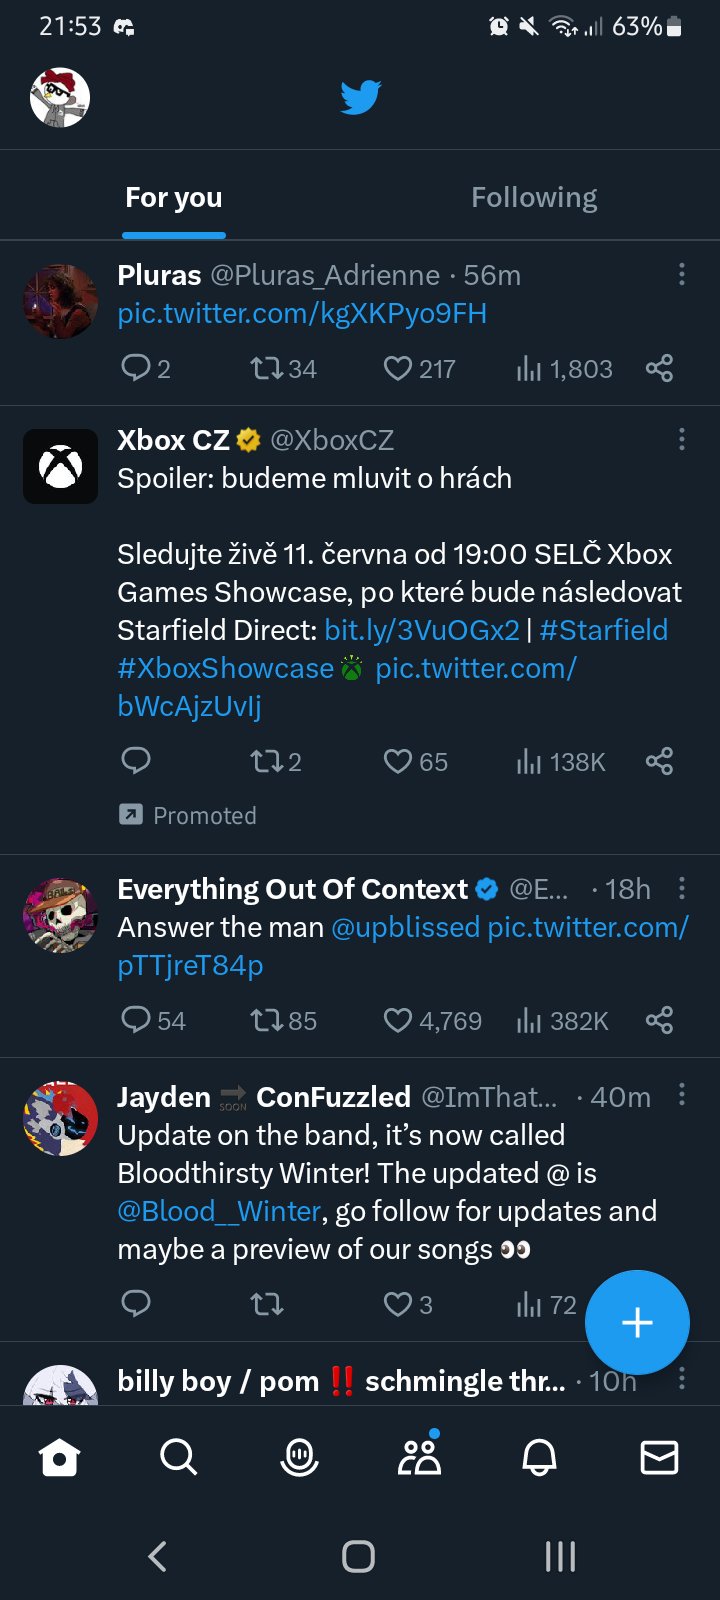Open more options on Jayden's tweet
Screen dimensions: 720x1600
682,1095
